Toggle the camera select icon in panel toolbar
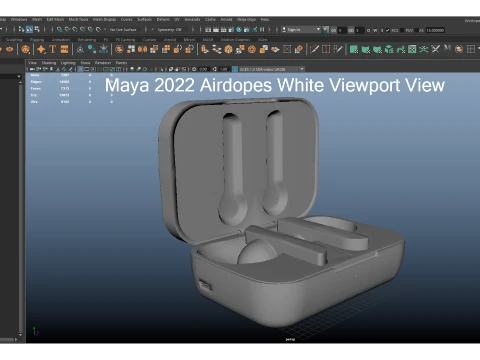 [32, 69]
